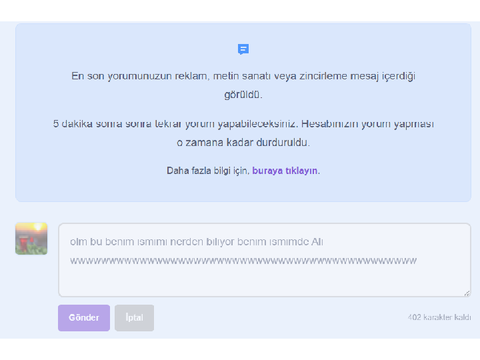Click the user avatar thumbnail

pyautogui.click(x=31, y=239)
